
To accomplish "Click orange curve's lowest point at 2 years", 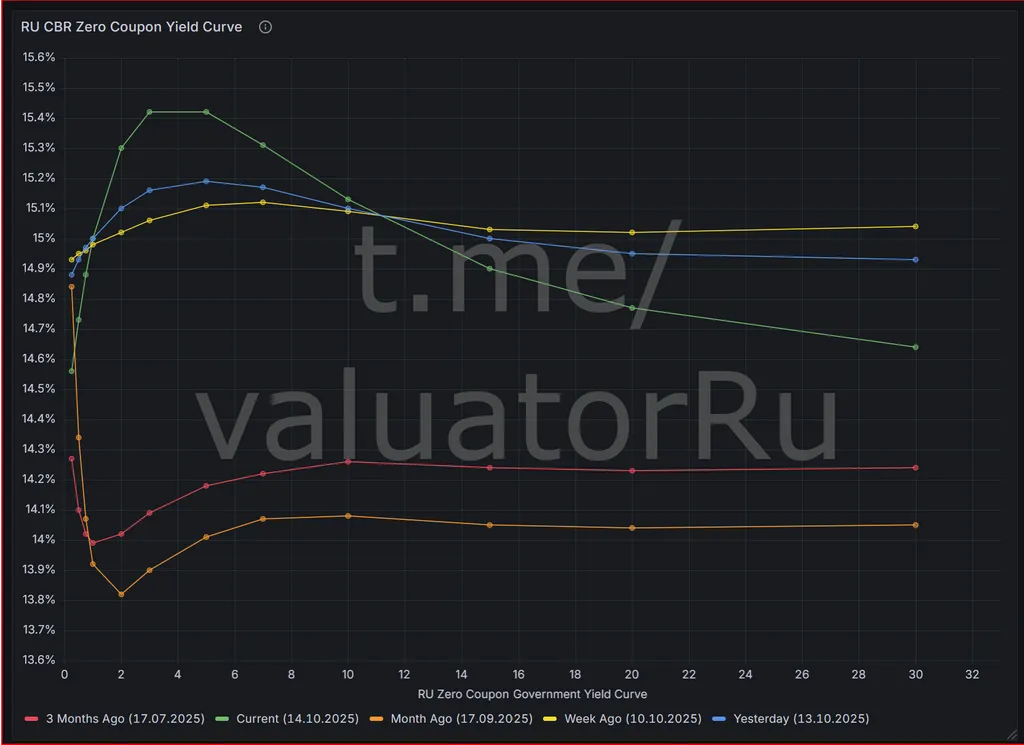I will tap(121, 594).
